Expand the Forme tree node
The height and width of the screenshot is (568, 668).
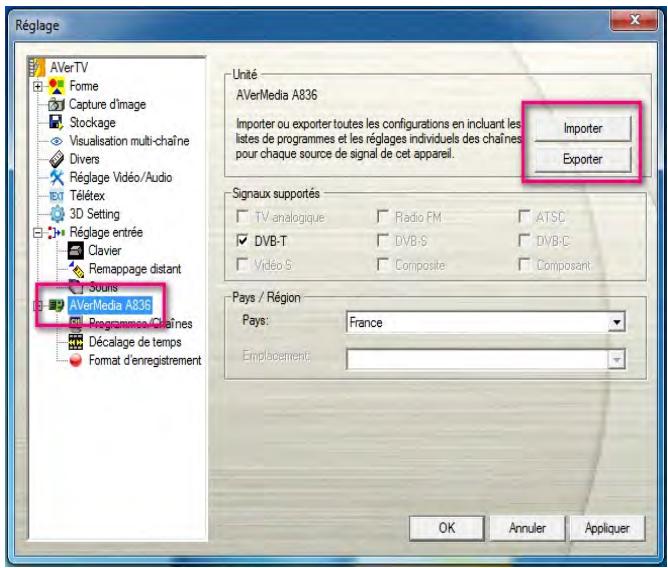pyautogui.click(x=37, y=86)
